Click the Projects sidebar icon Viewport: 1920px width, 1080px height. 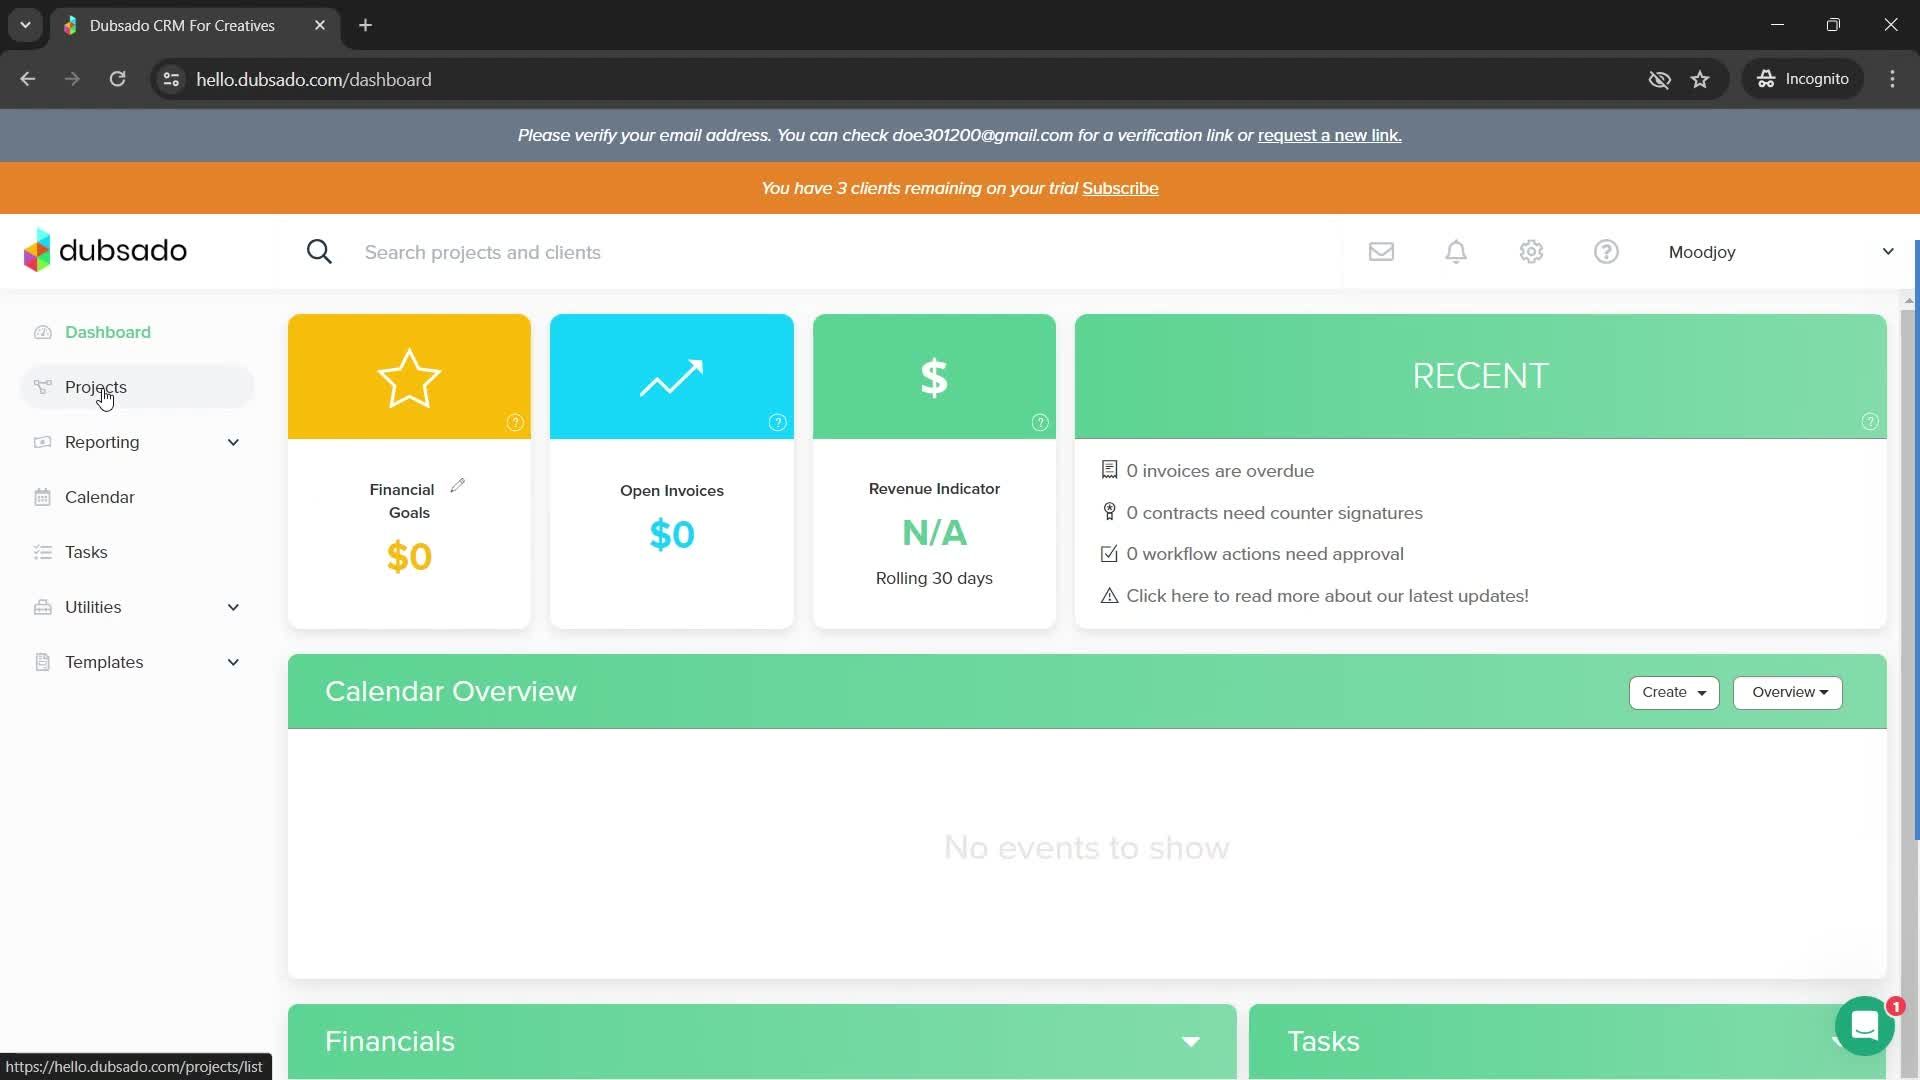pyautogui.click(x=42, y=387)
